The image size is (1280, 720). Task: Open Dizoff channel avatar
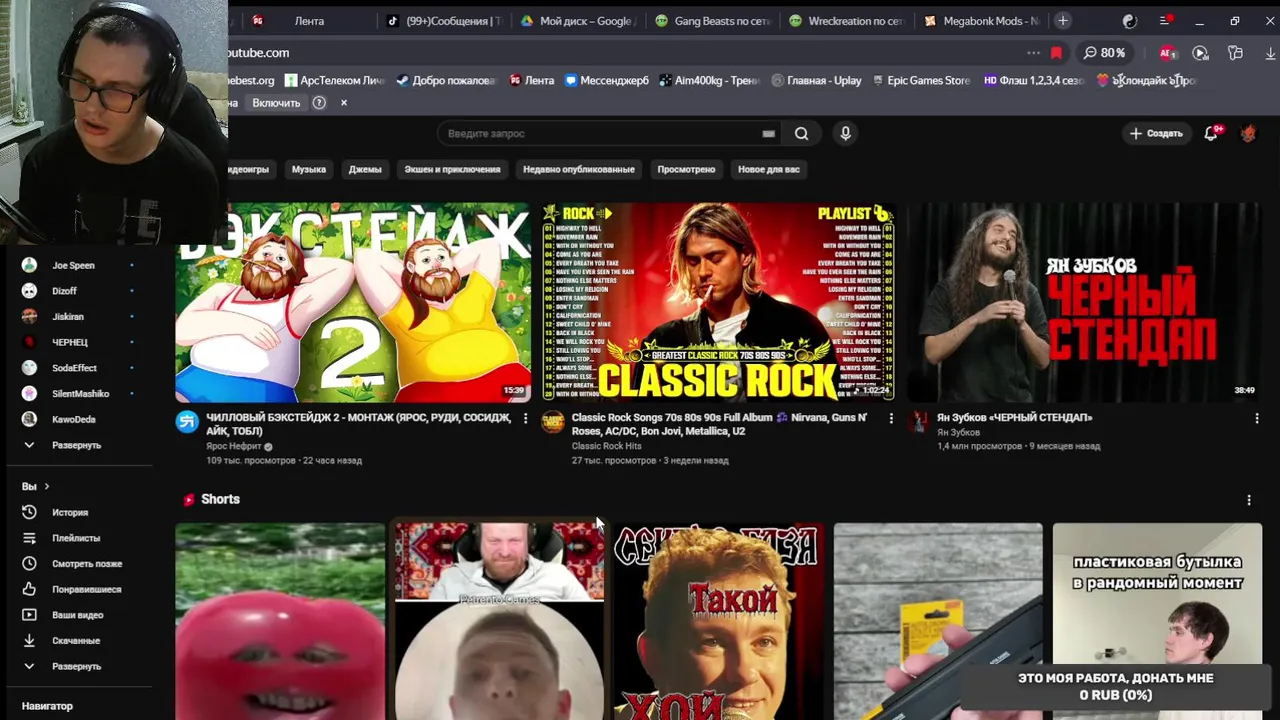29,290
